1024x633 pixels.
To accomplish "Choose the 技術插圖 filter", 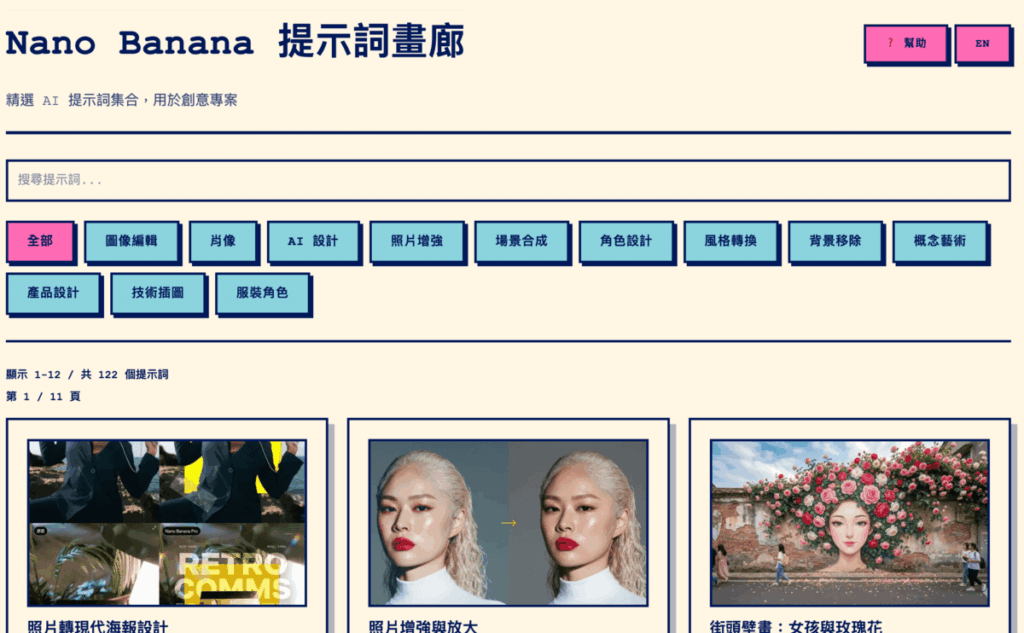I will 157,293.
